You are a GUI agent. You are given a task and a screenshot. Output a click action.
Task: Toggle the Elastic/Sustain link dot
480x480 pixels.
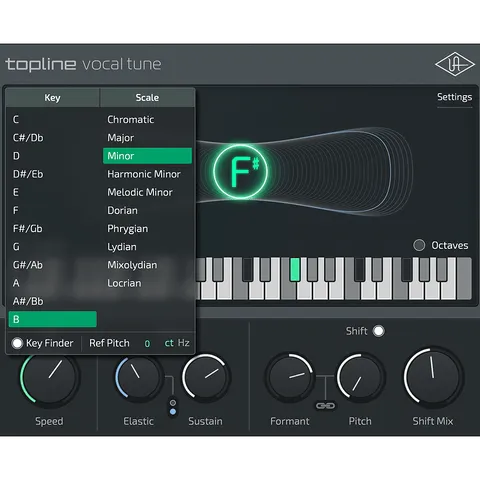(x=173, y=412)
